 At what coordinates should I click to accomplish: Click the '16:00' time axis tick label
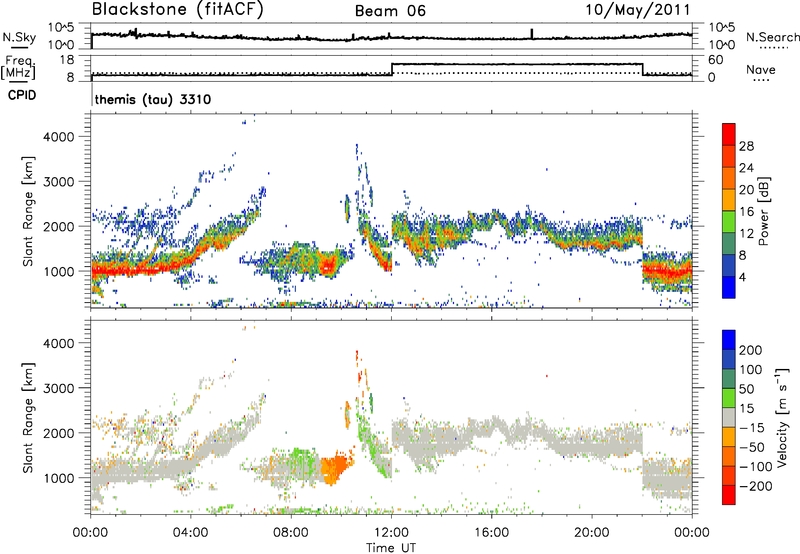pos(491,533)
